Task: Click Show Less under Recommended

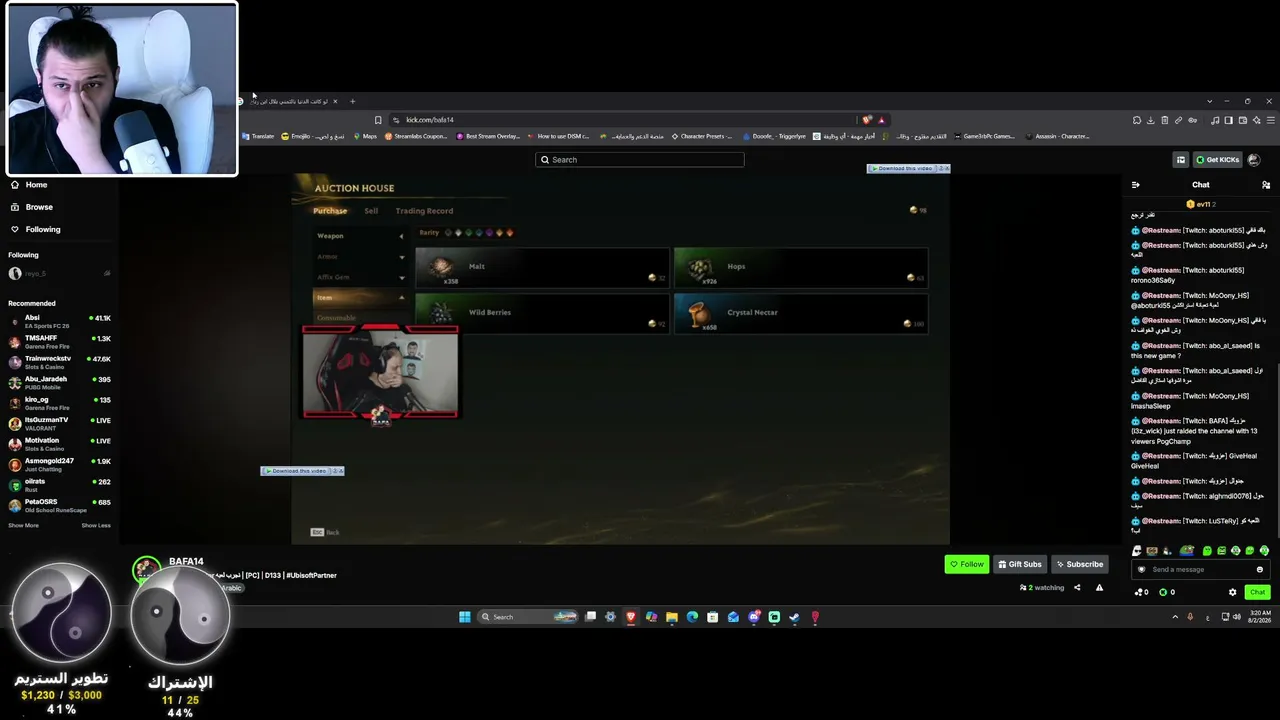Action: click(x=96, y=525)
